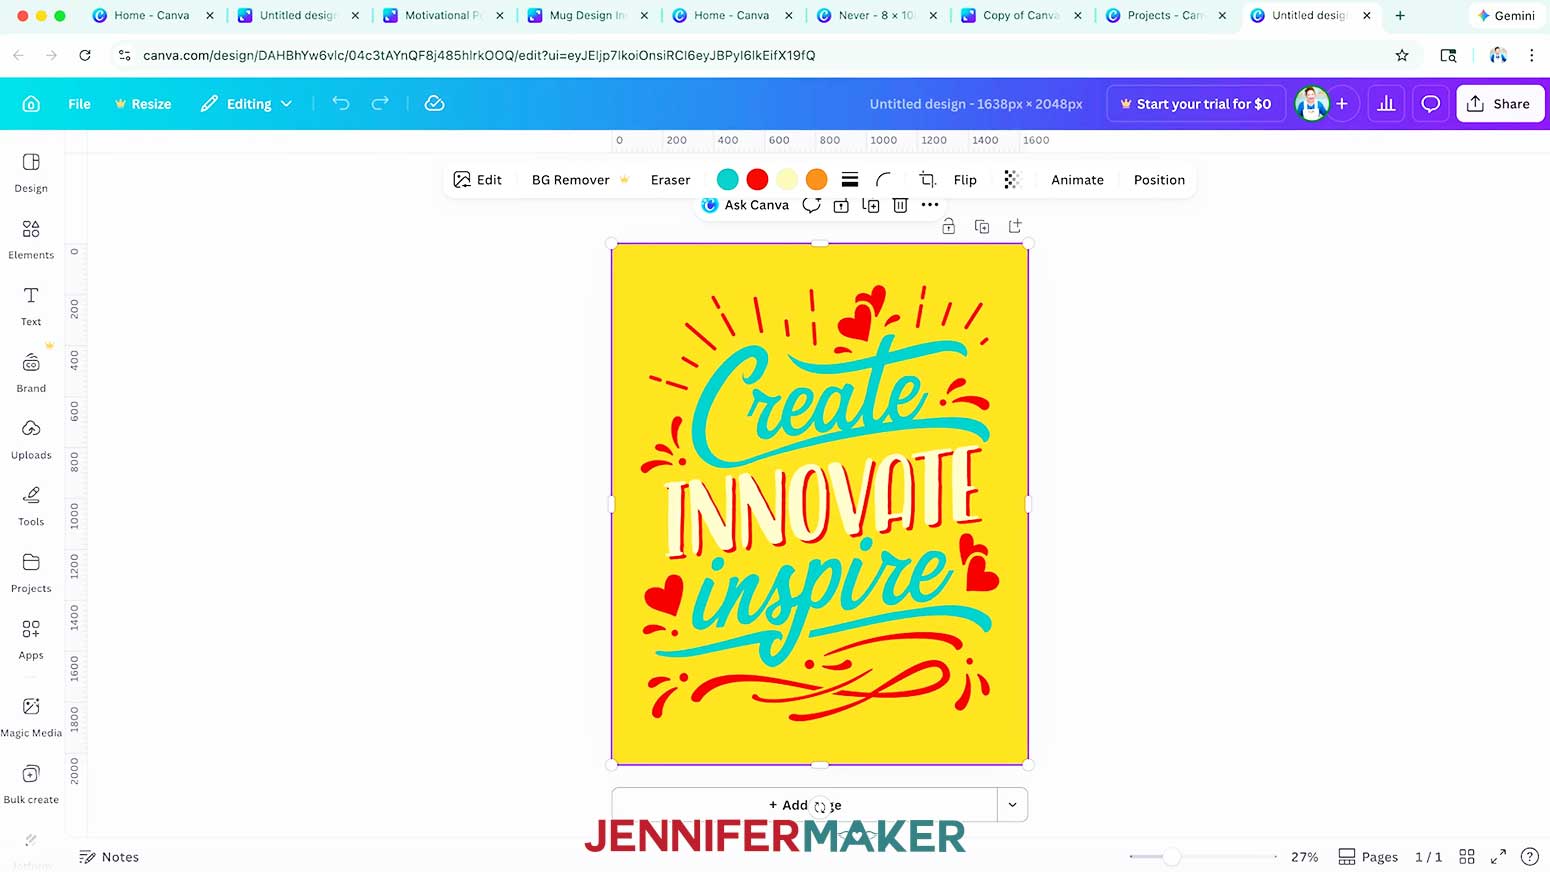The image size is (1550, 872).
Task: Open the File menu
Action: coord(79,104)
